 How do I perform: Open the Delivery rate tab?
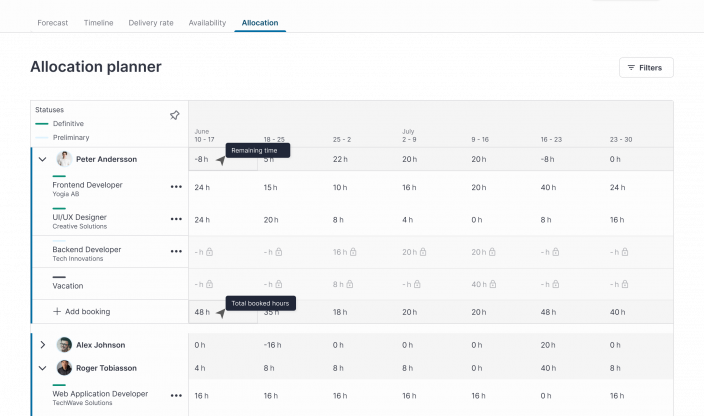tap(150, 22)
